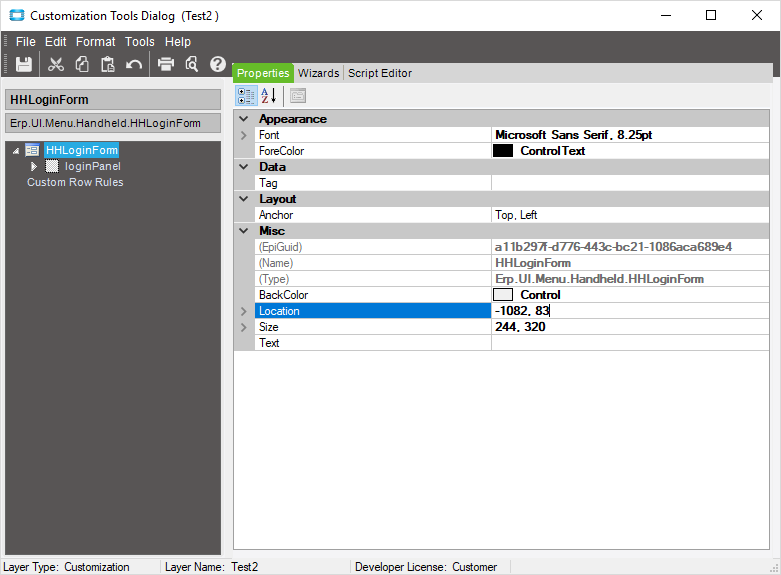
Task: Click the Copy toolbar icon
Action: pos(82,64)
